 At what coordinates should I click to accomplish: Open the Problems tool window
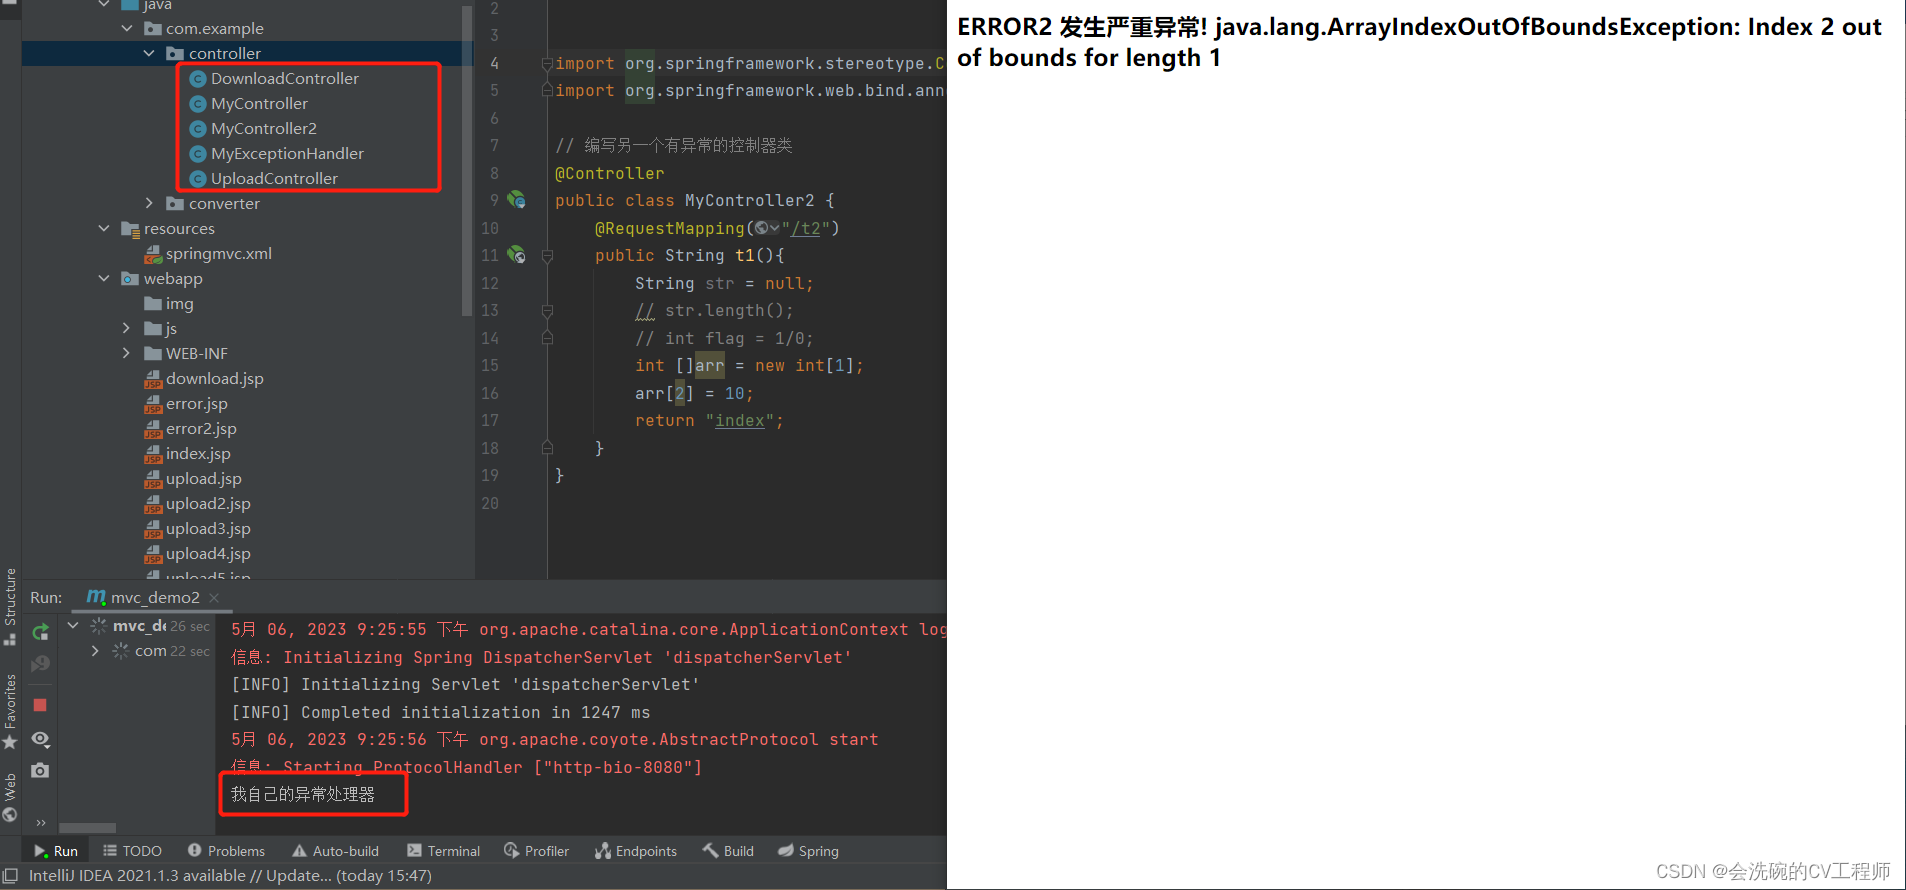(226, 851)
